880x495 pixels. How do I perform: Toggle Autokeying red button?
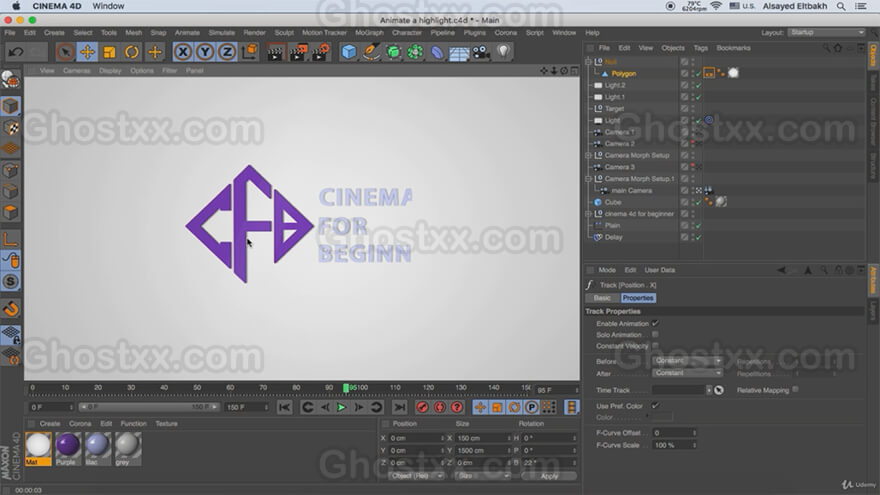[440, 407]
